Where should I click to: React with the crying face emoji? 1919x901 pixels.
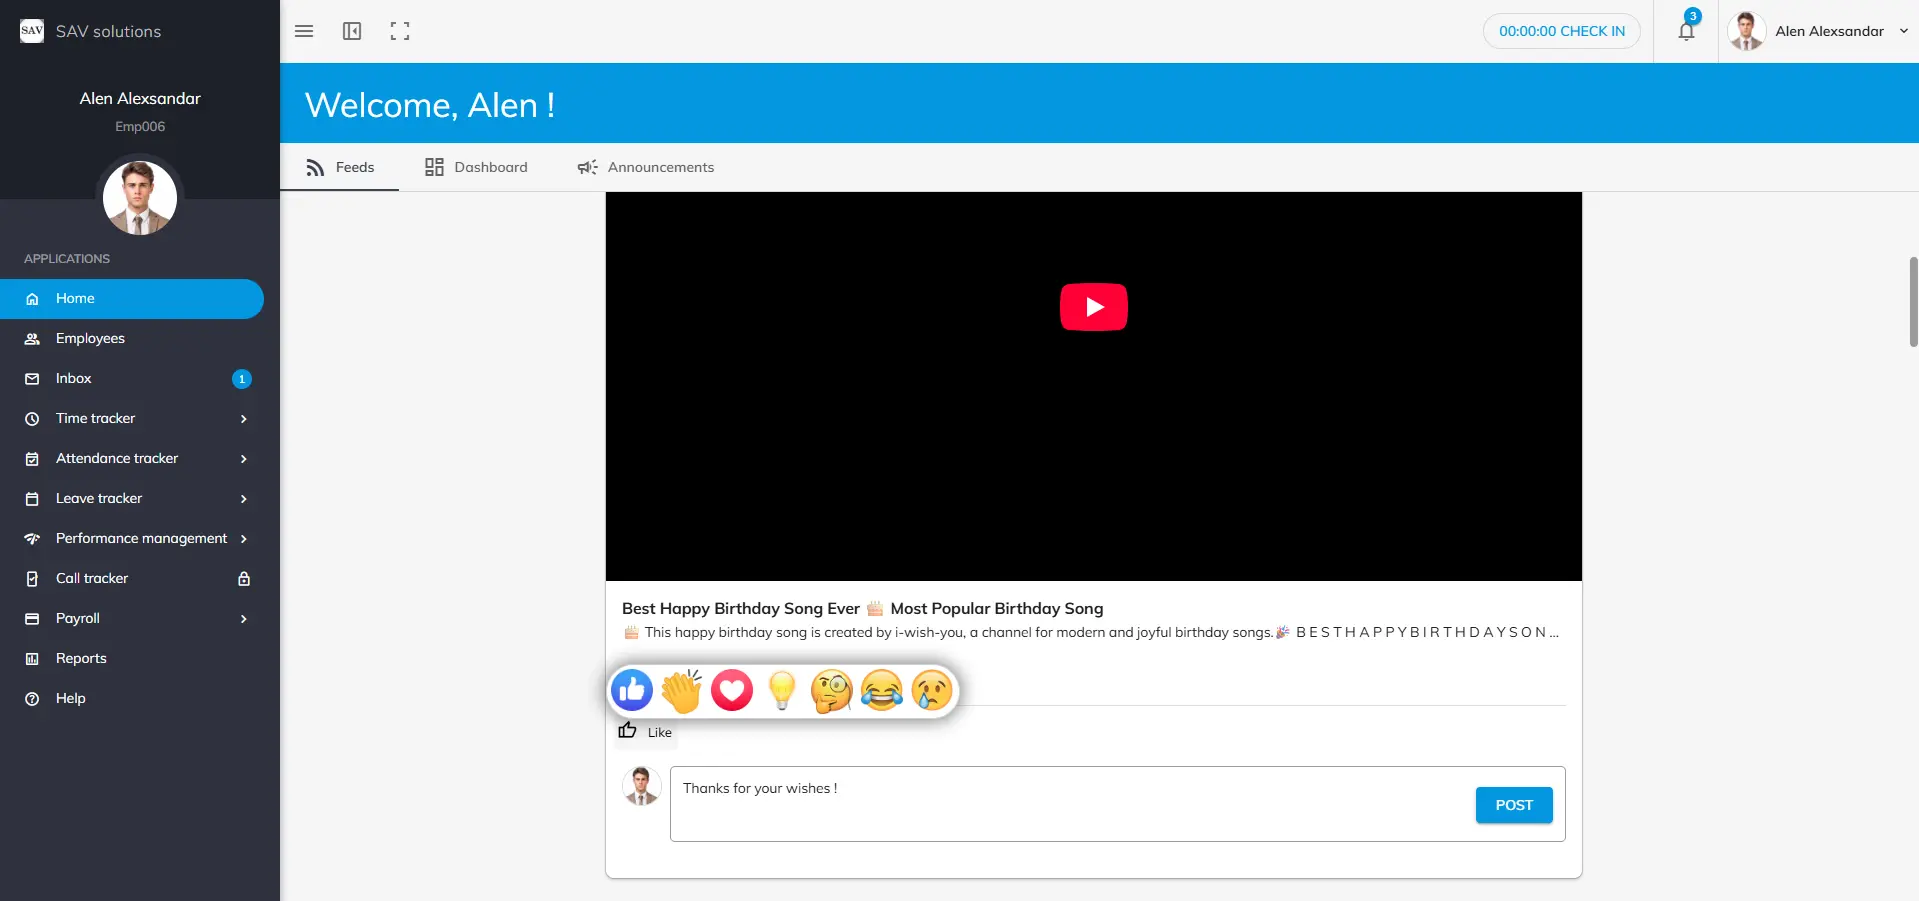tap(931, 690)
